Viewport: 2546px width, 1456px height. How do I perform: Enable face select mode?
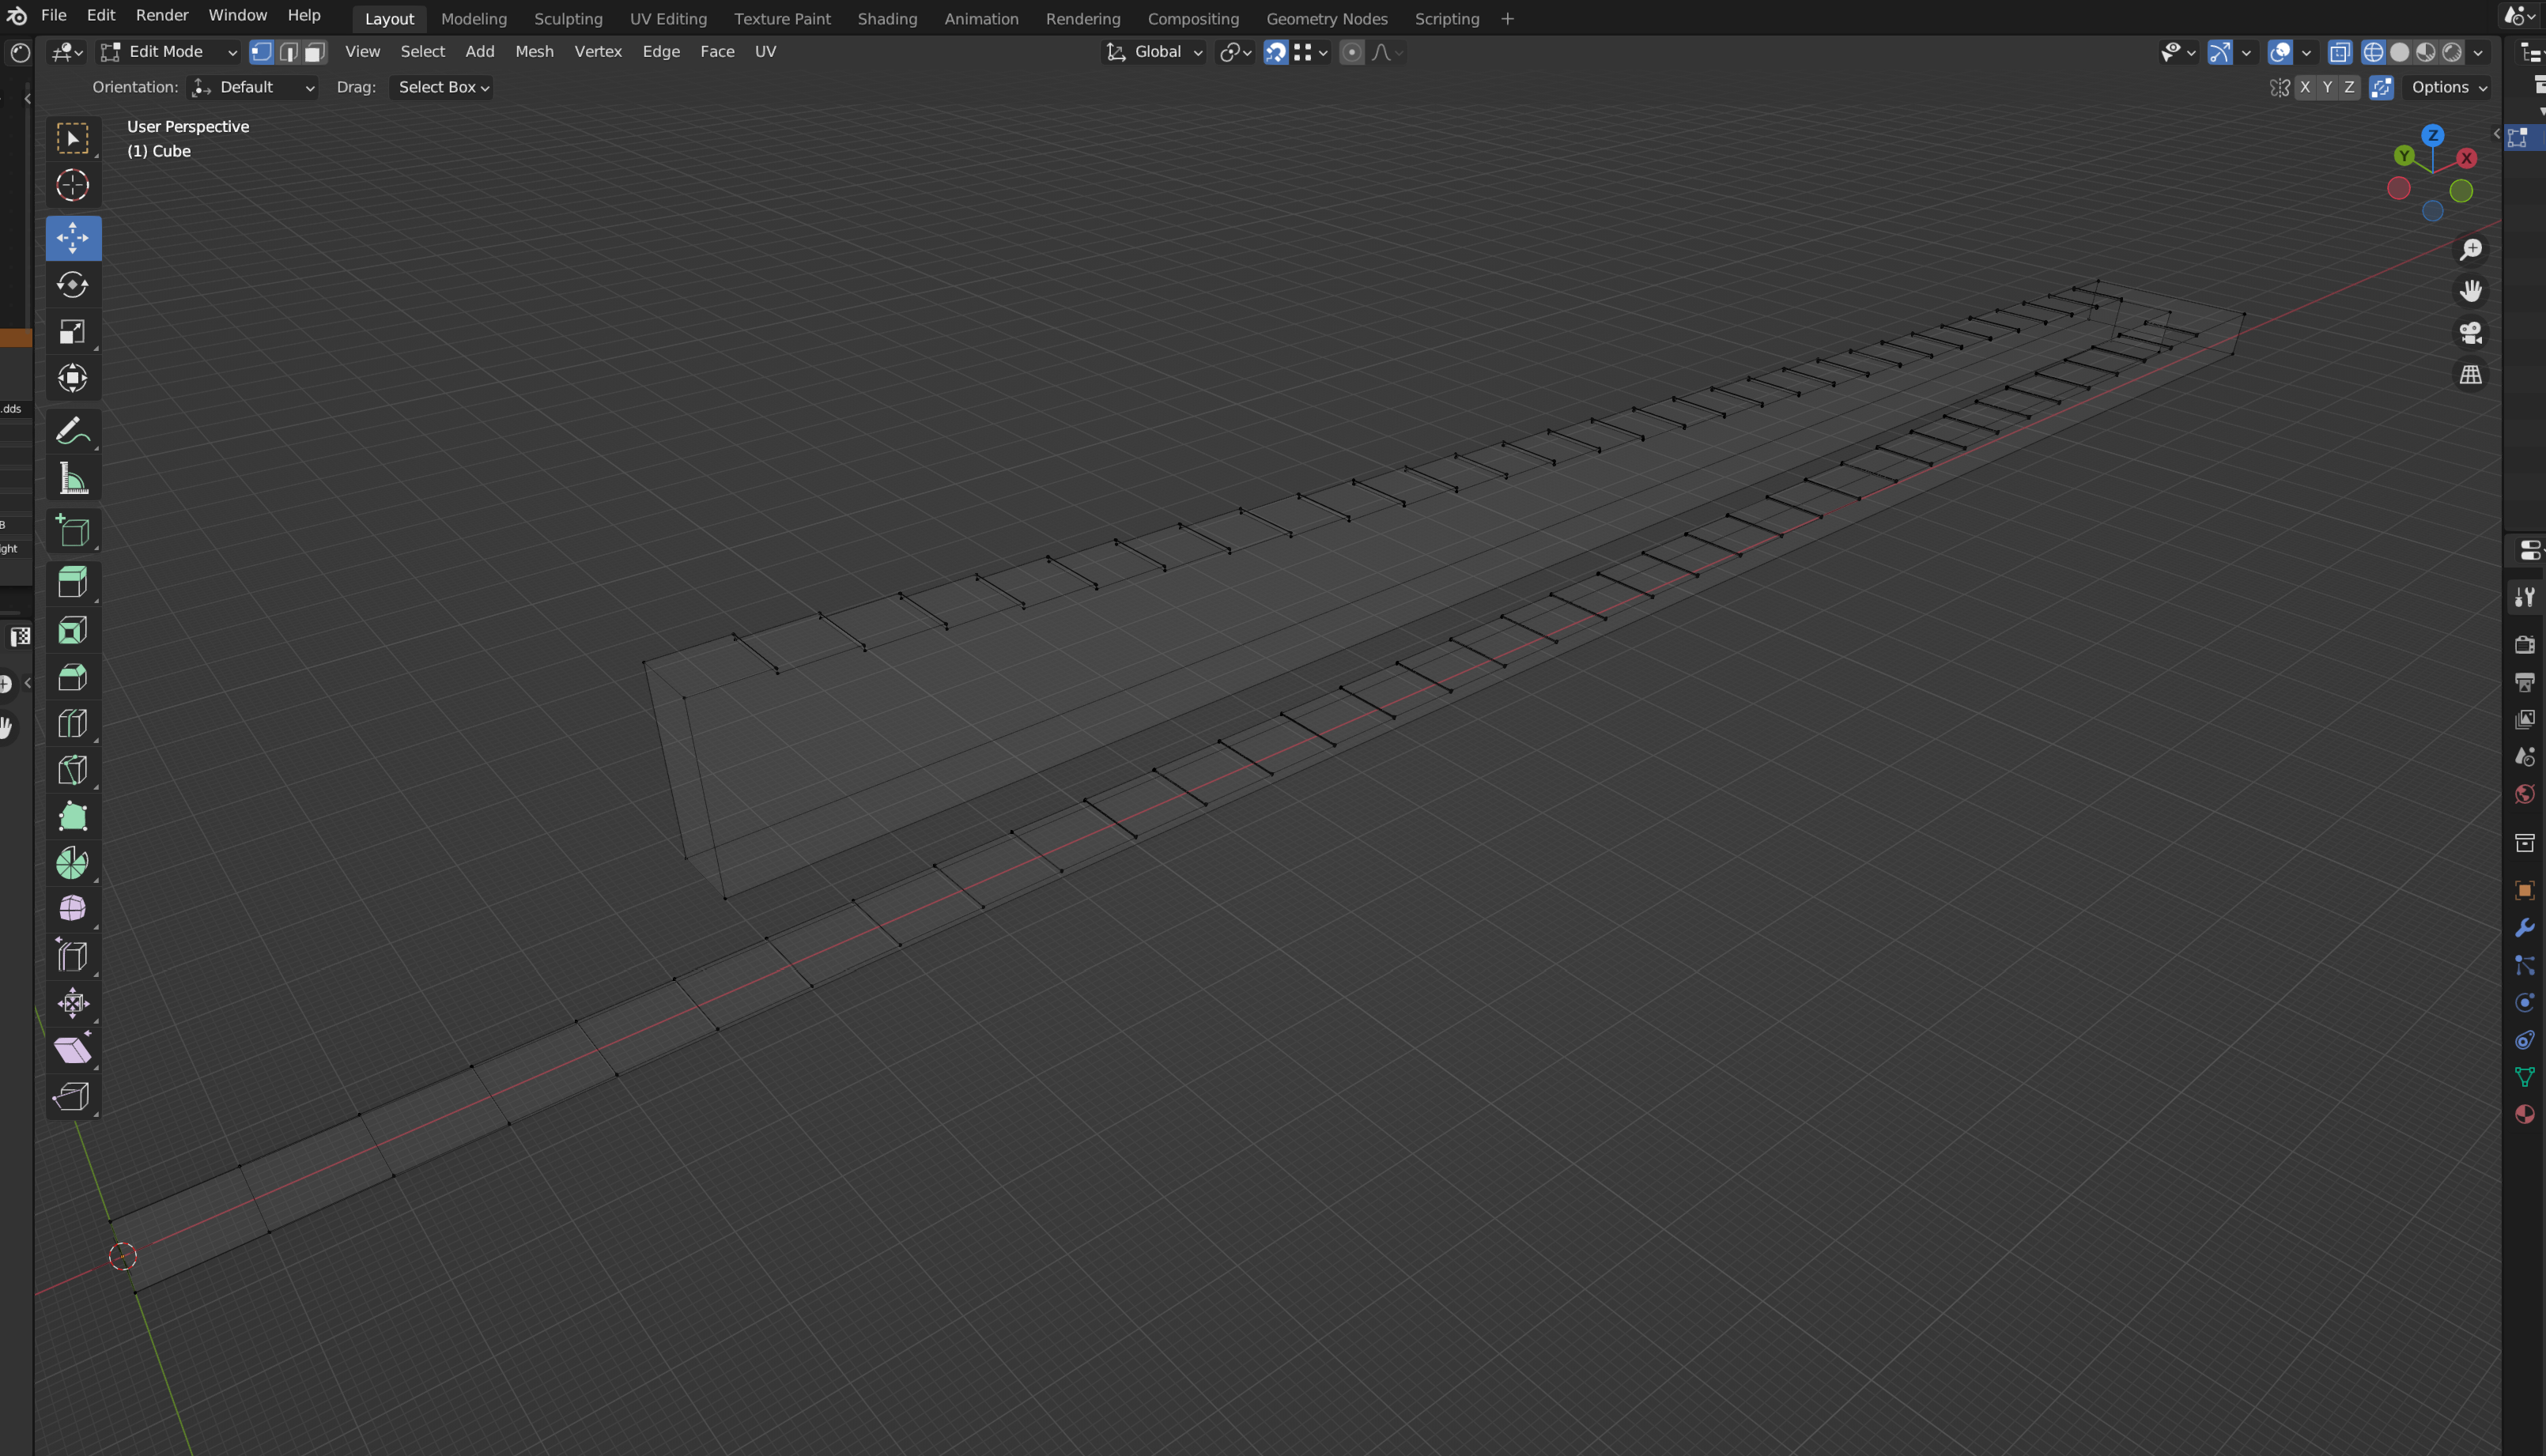[315, 52]
